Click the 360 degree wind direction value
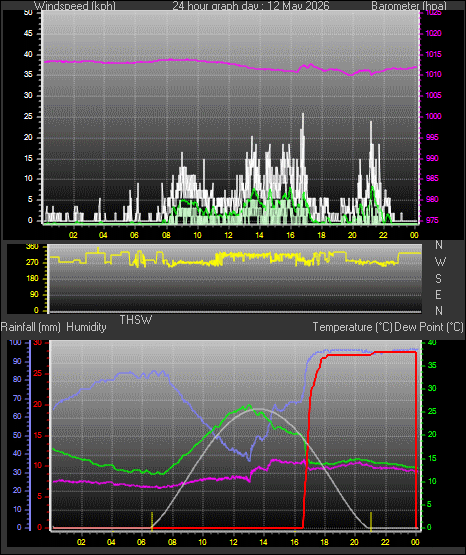The width and height of the screenshot is (466, 555). 32,247
